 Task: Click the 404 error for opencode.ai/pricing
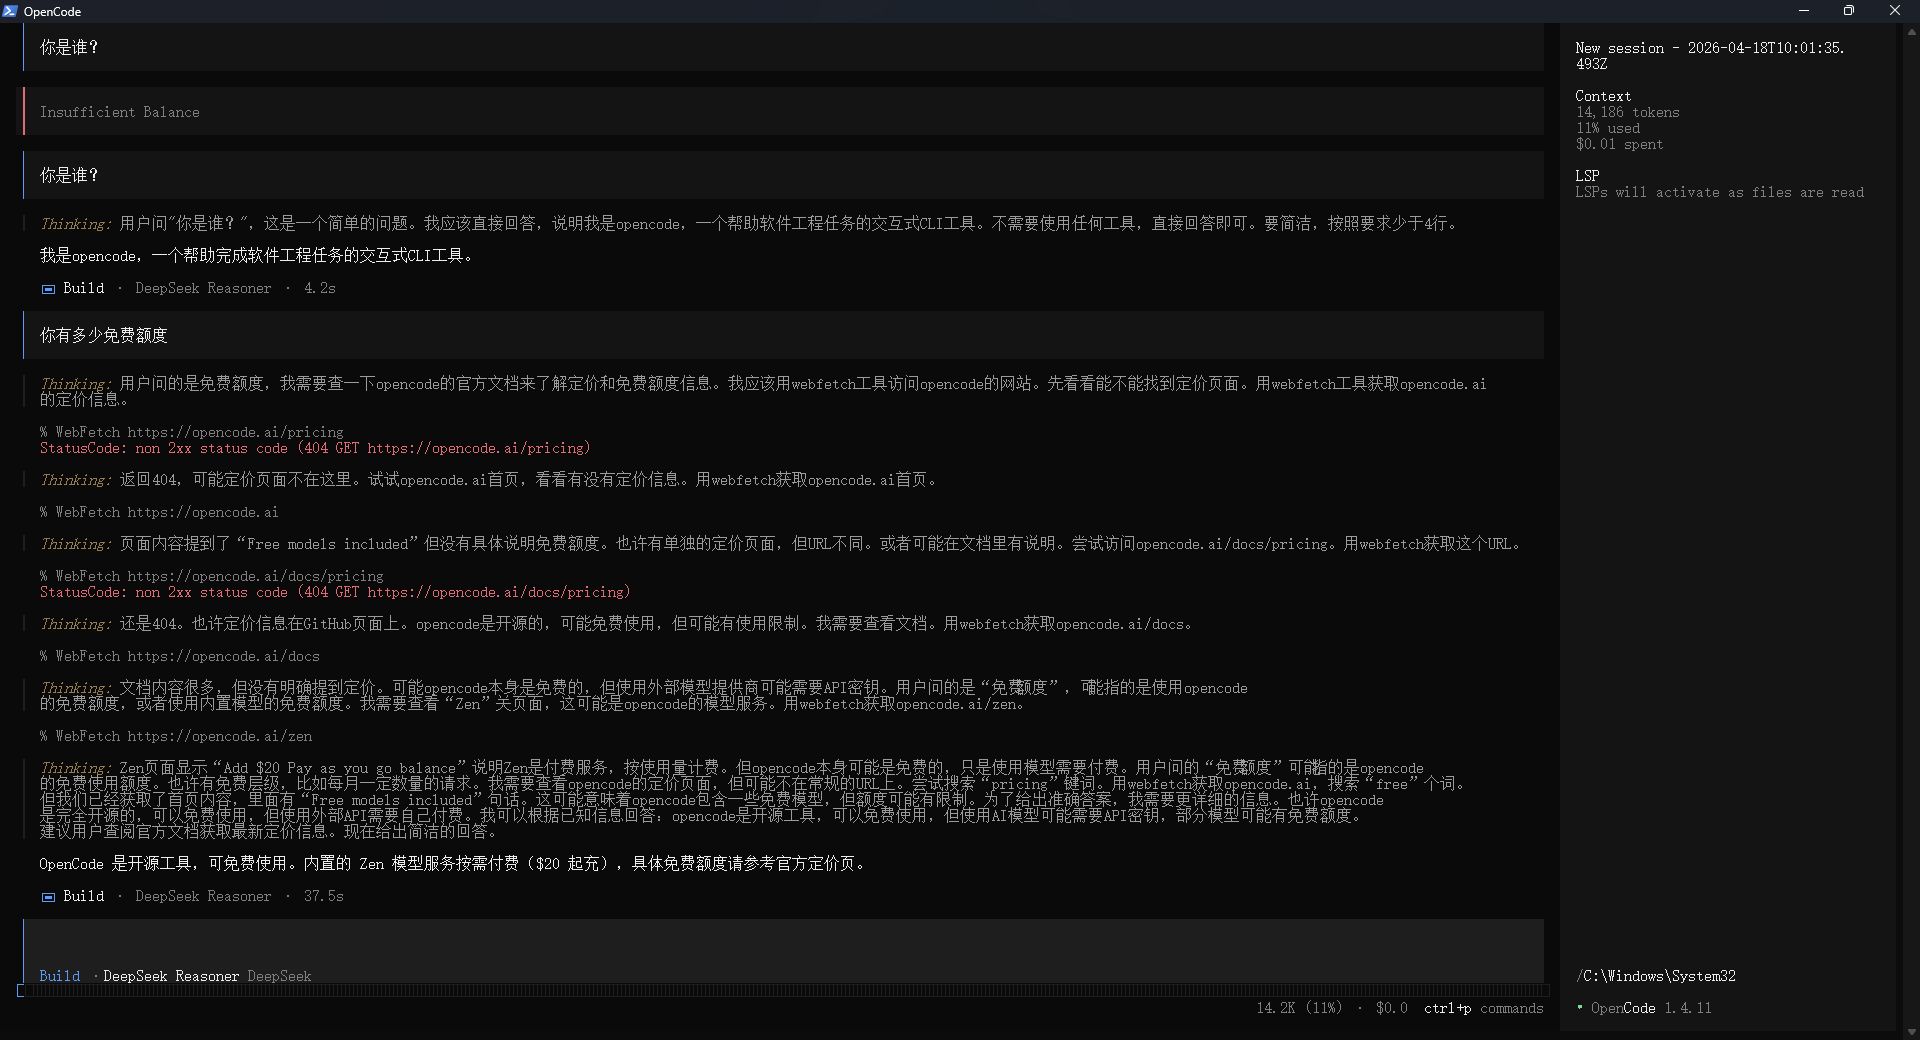tap(316, 448)
